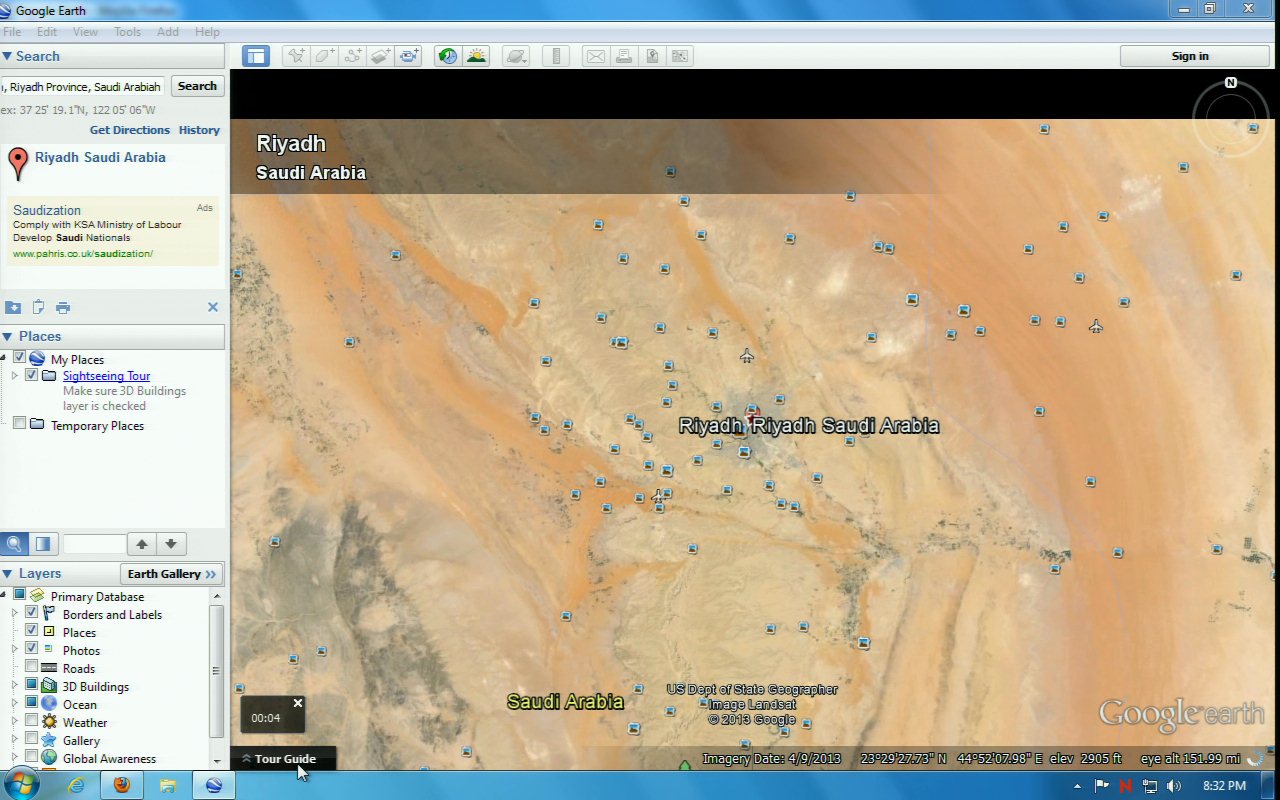This screenshot has width=1280, height=800.
Task: Collapse the Places panel header
Action: [x=8, y=336]
